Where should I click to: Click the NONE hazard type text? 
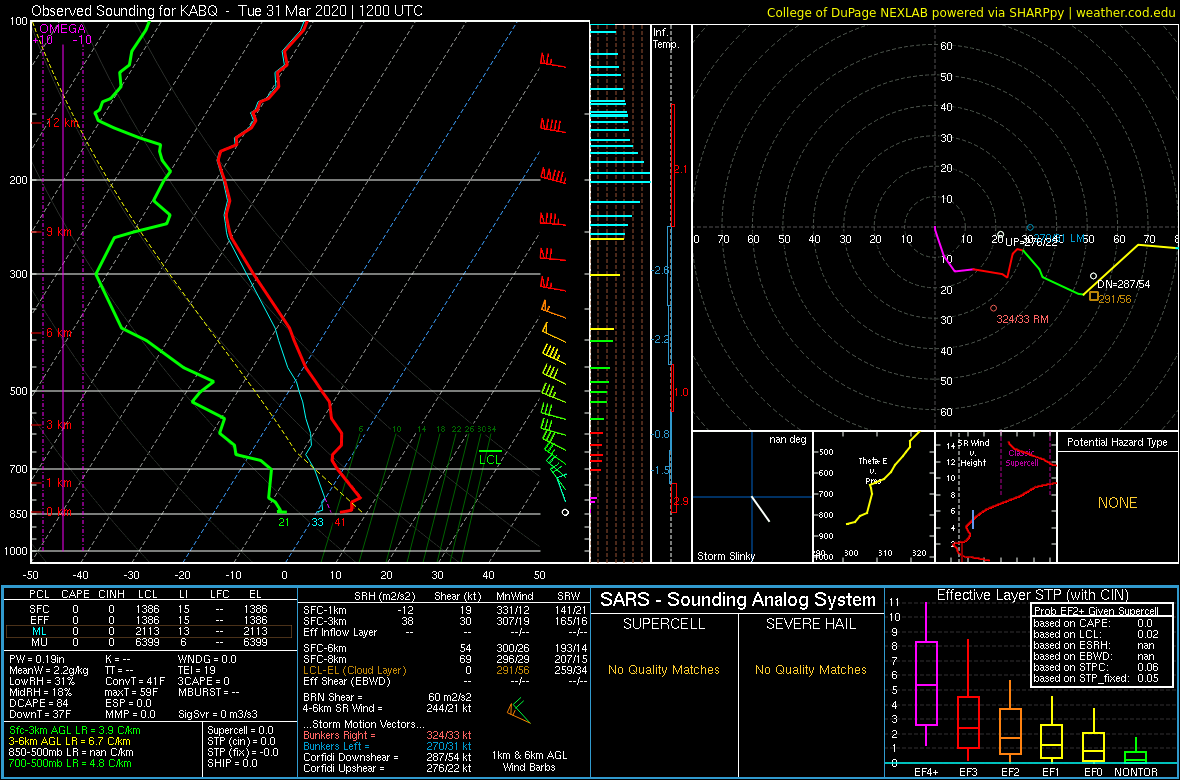click(x=1117, y=503)
